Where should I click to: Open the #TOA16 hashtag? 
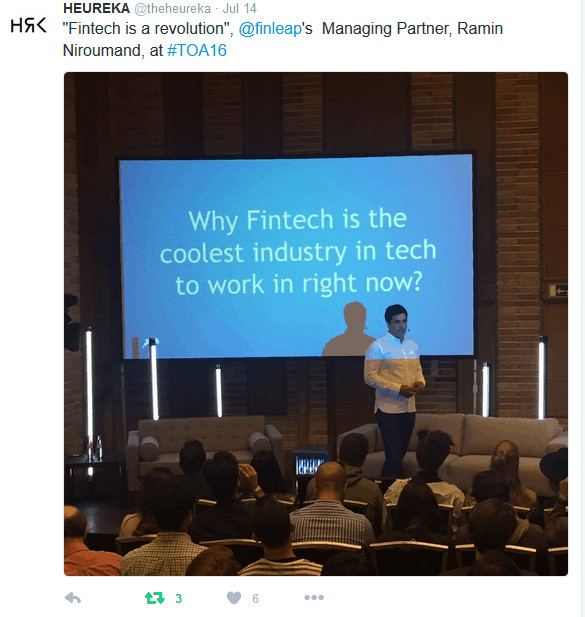coord(197,50)
